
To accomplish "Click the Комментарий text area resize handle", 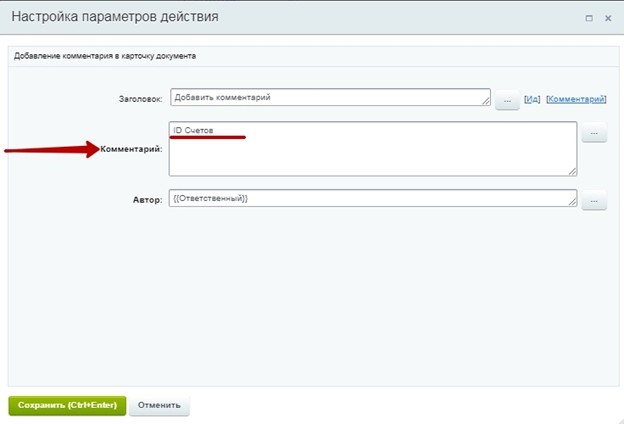I will [572, 172].
